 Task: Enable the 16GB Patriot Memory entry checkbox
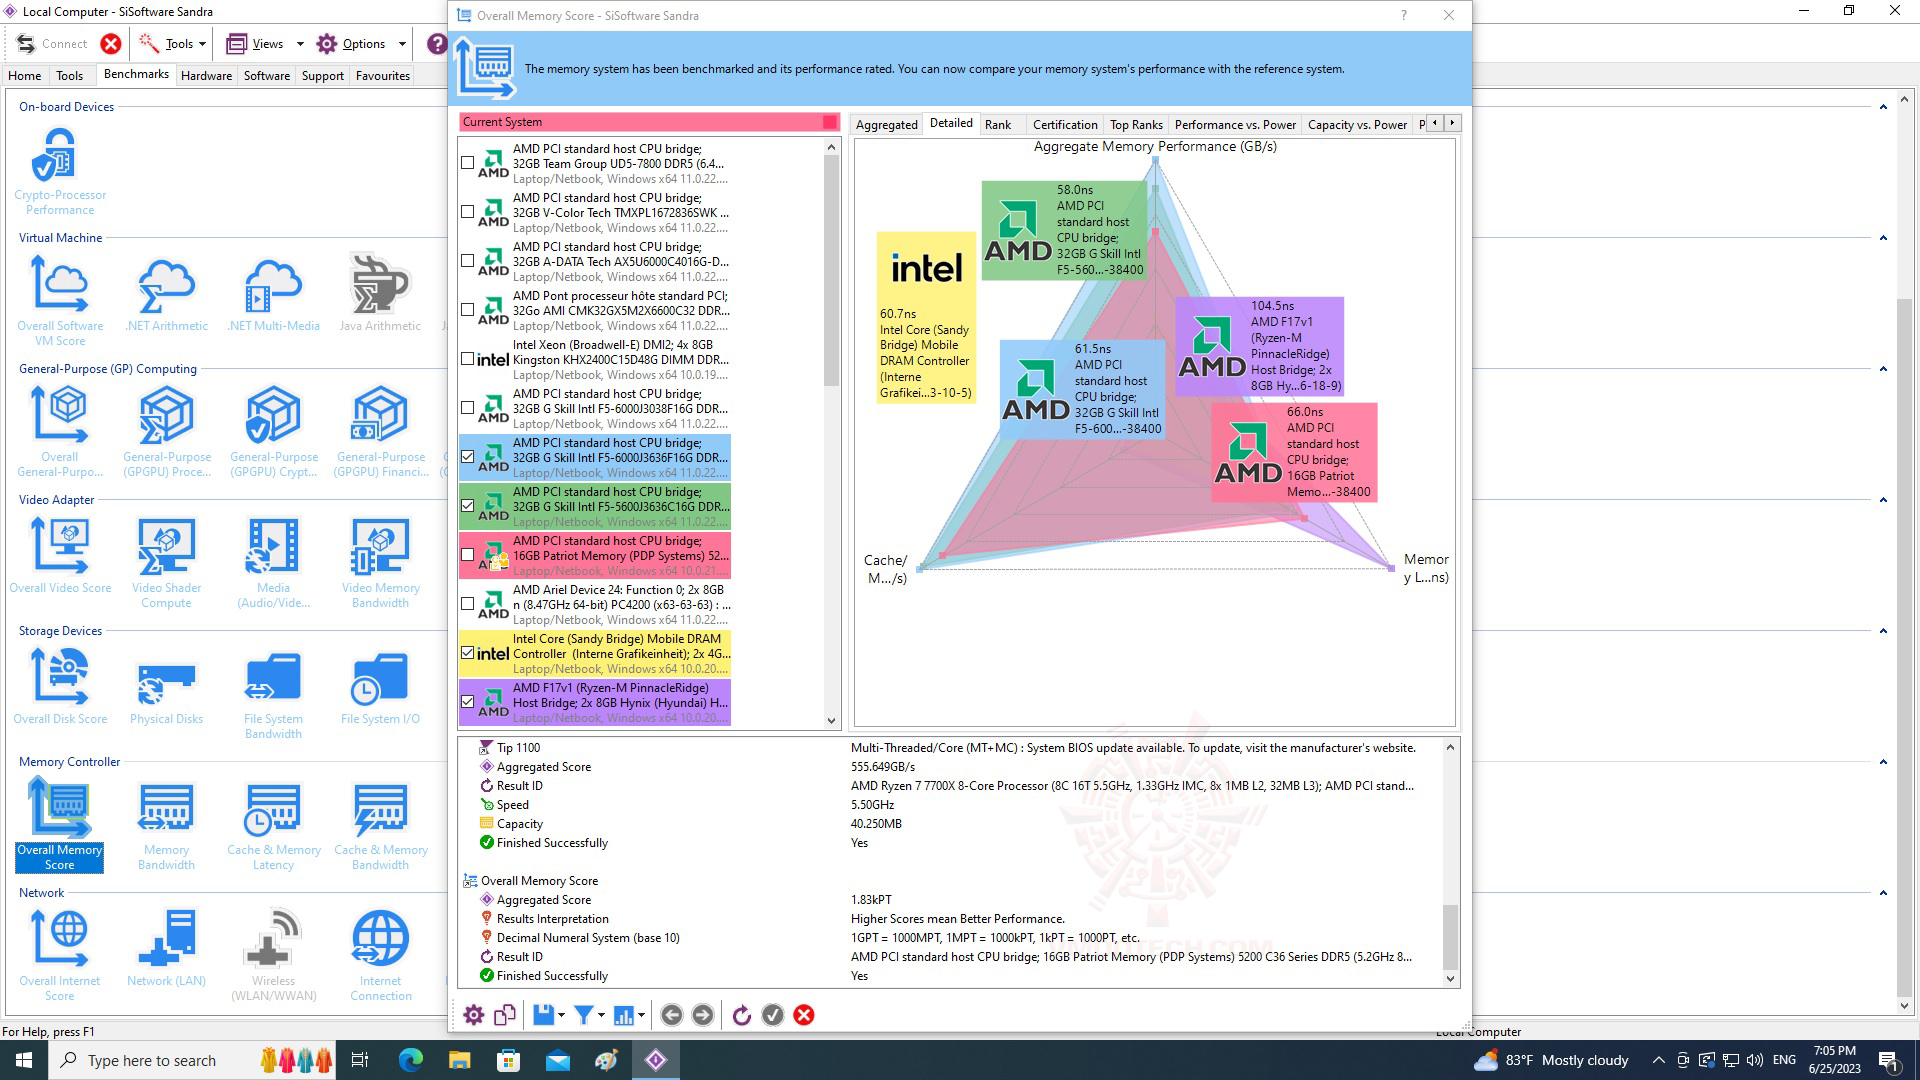click(x=467, y=555)
